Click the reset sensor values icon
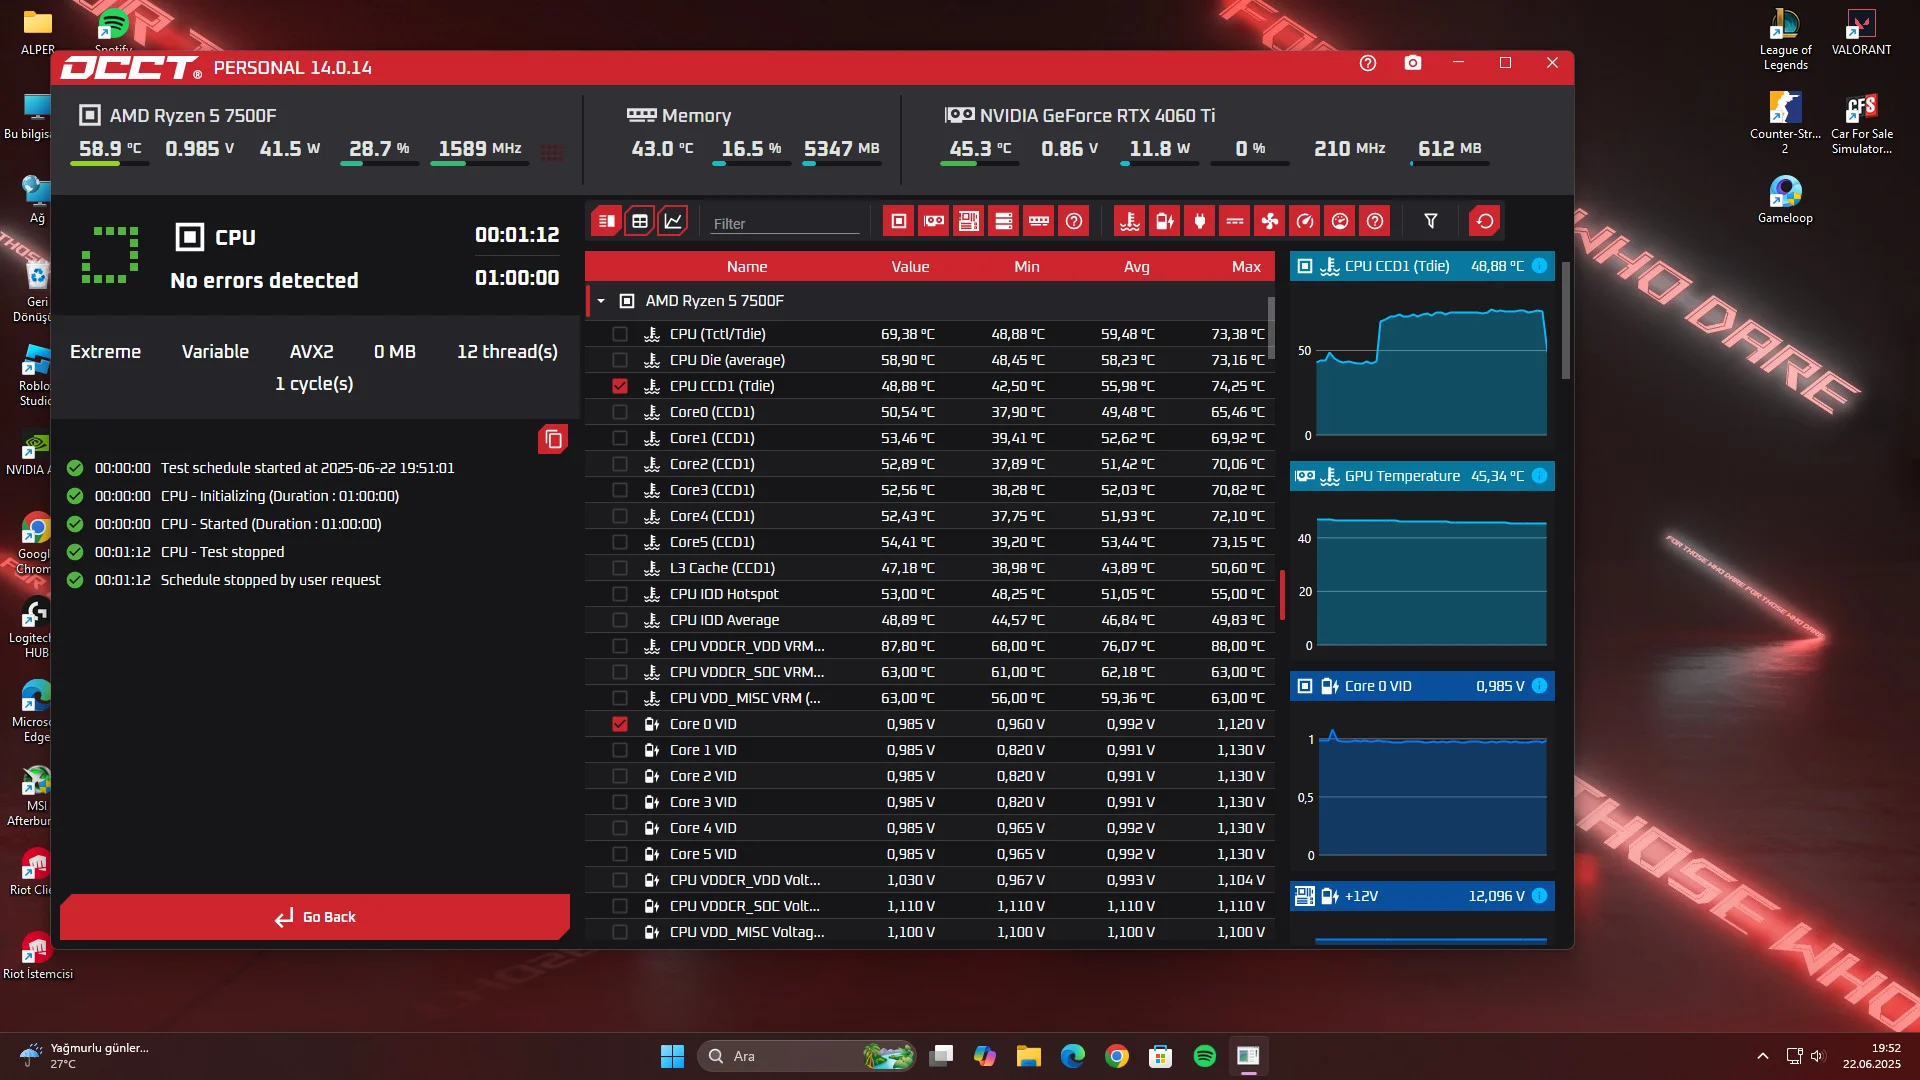The image size is (1920, 1080). coord(1485,221)
